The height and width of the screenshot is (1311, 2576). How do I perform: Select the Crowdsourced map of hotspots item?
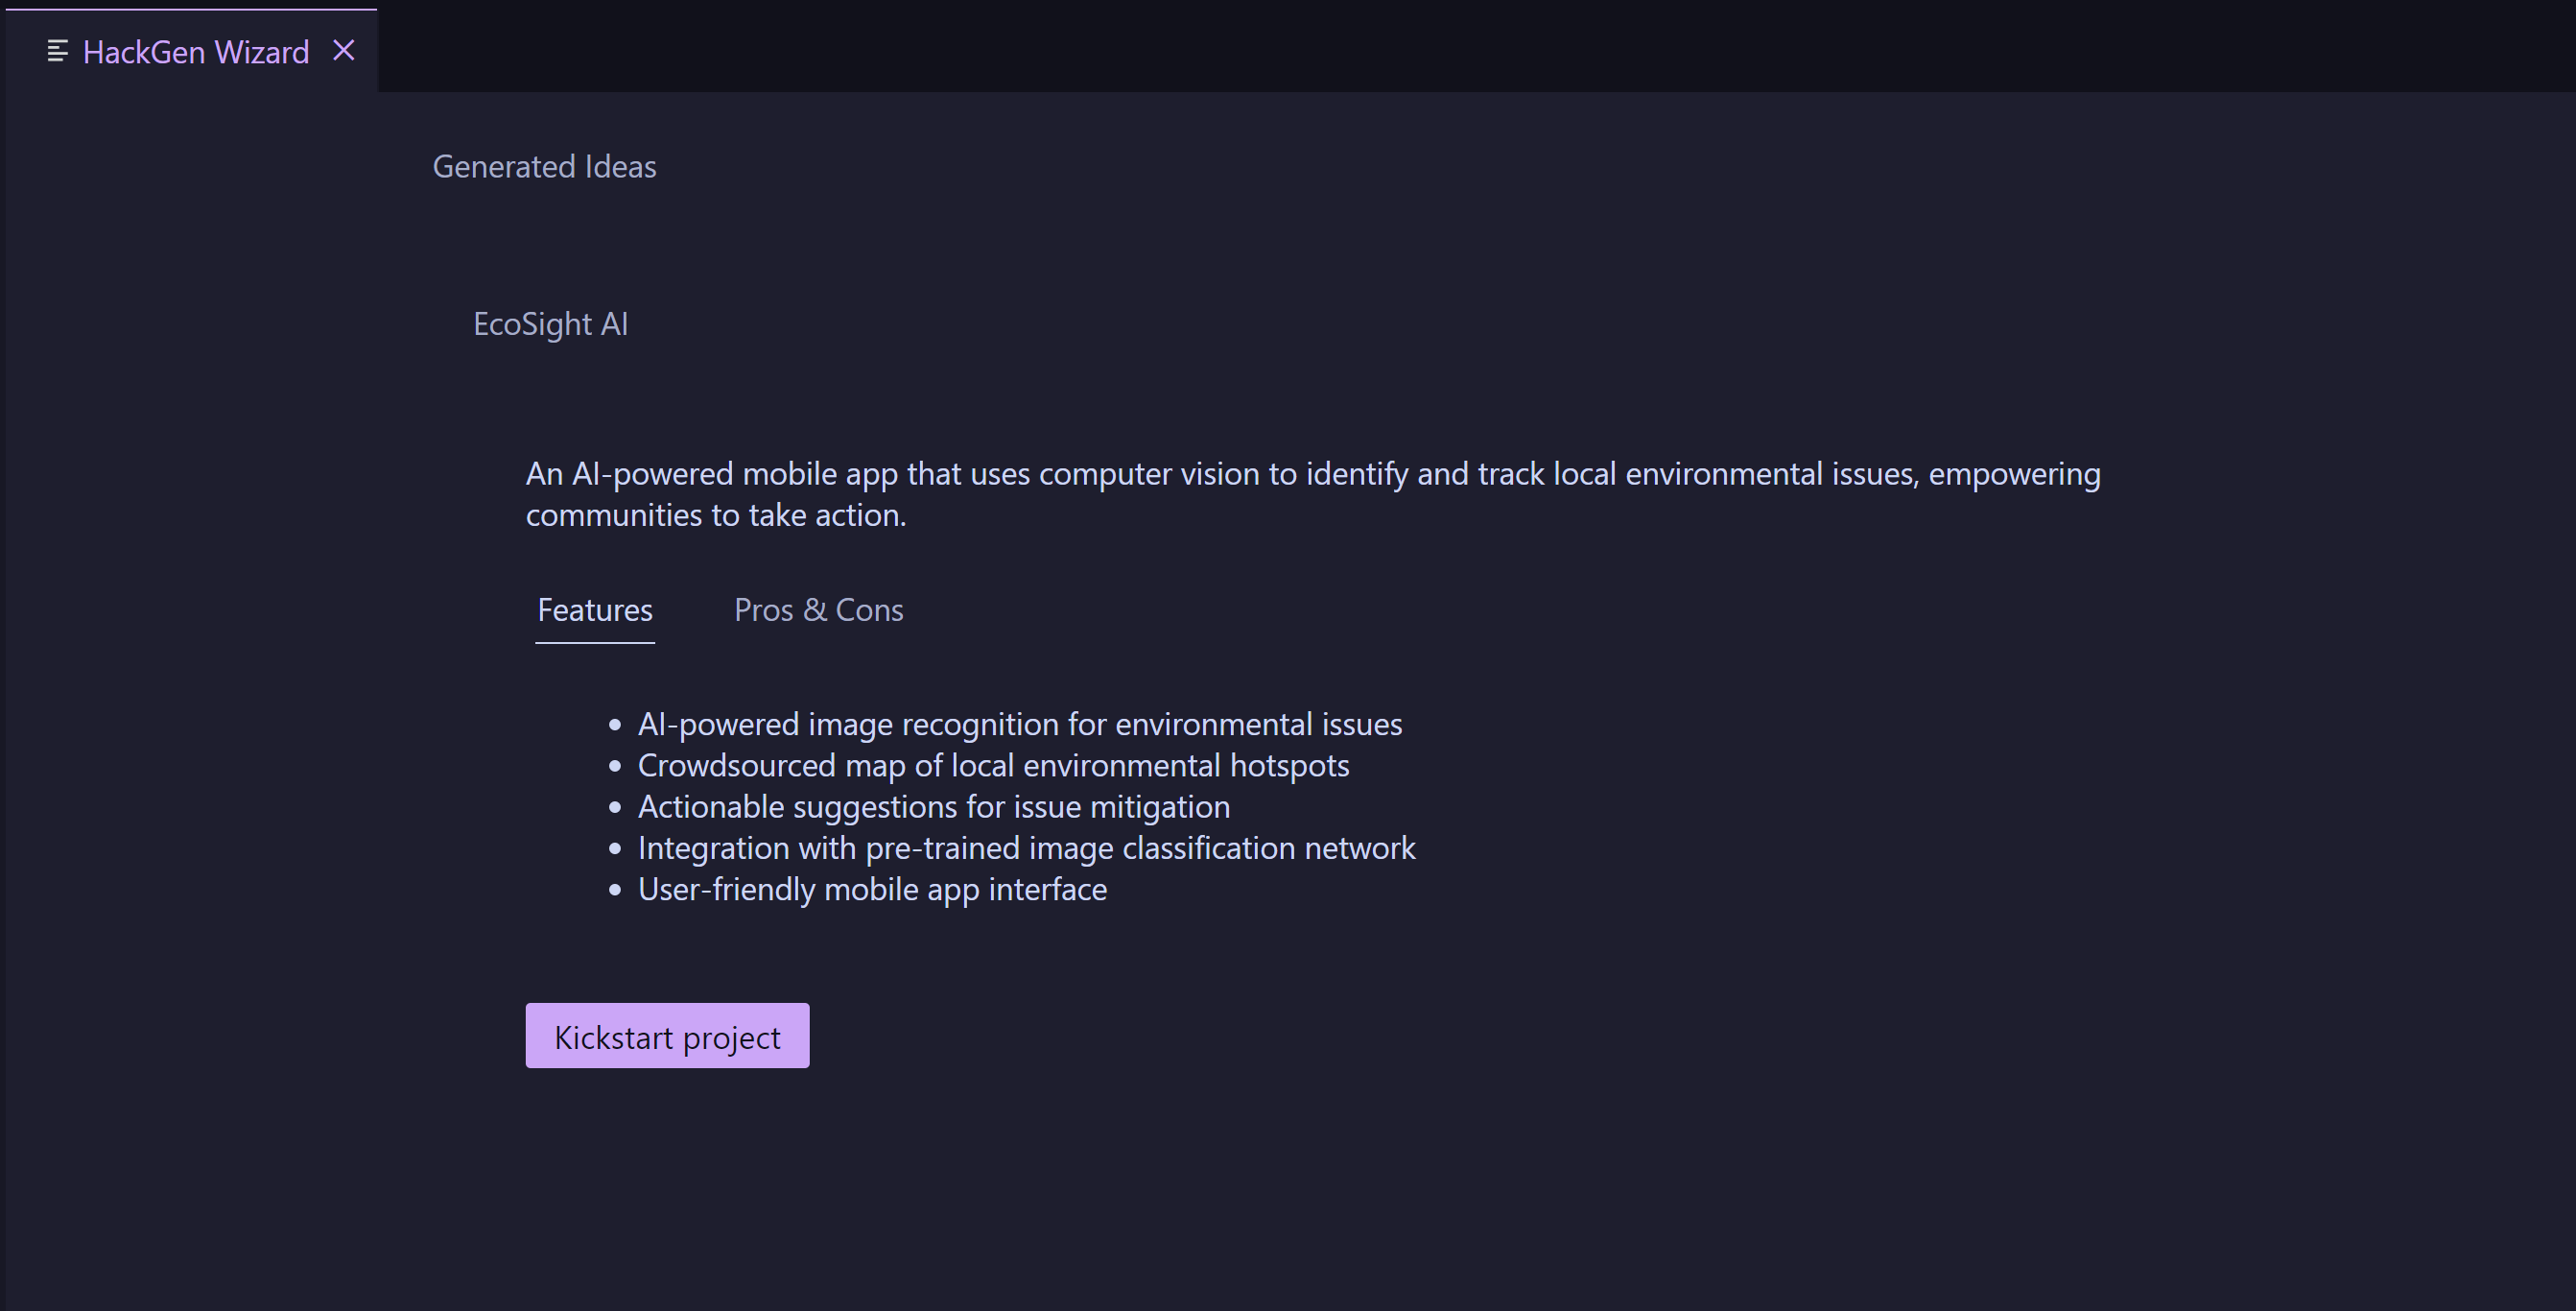click(x=993, y=766)
